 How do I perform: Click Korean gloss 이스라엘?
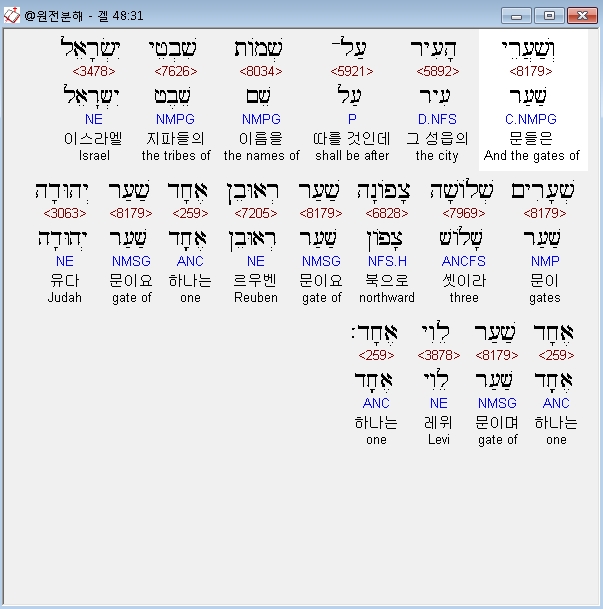(93, 139)
